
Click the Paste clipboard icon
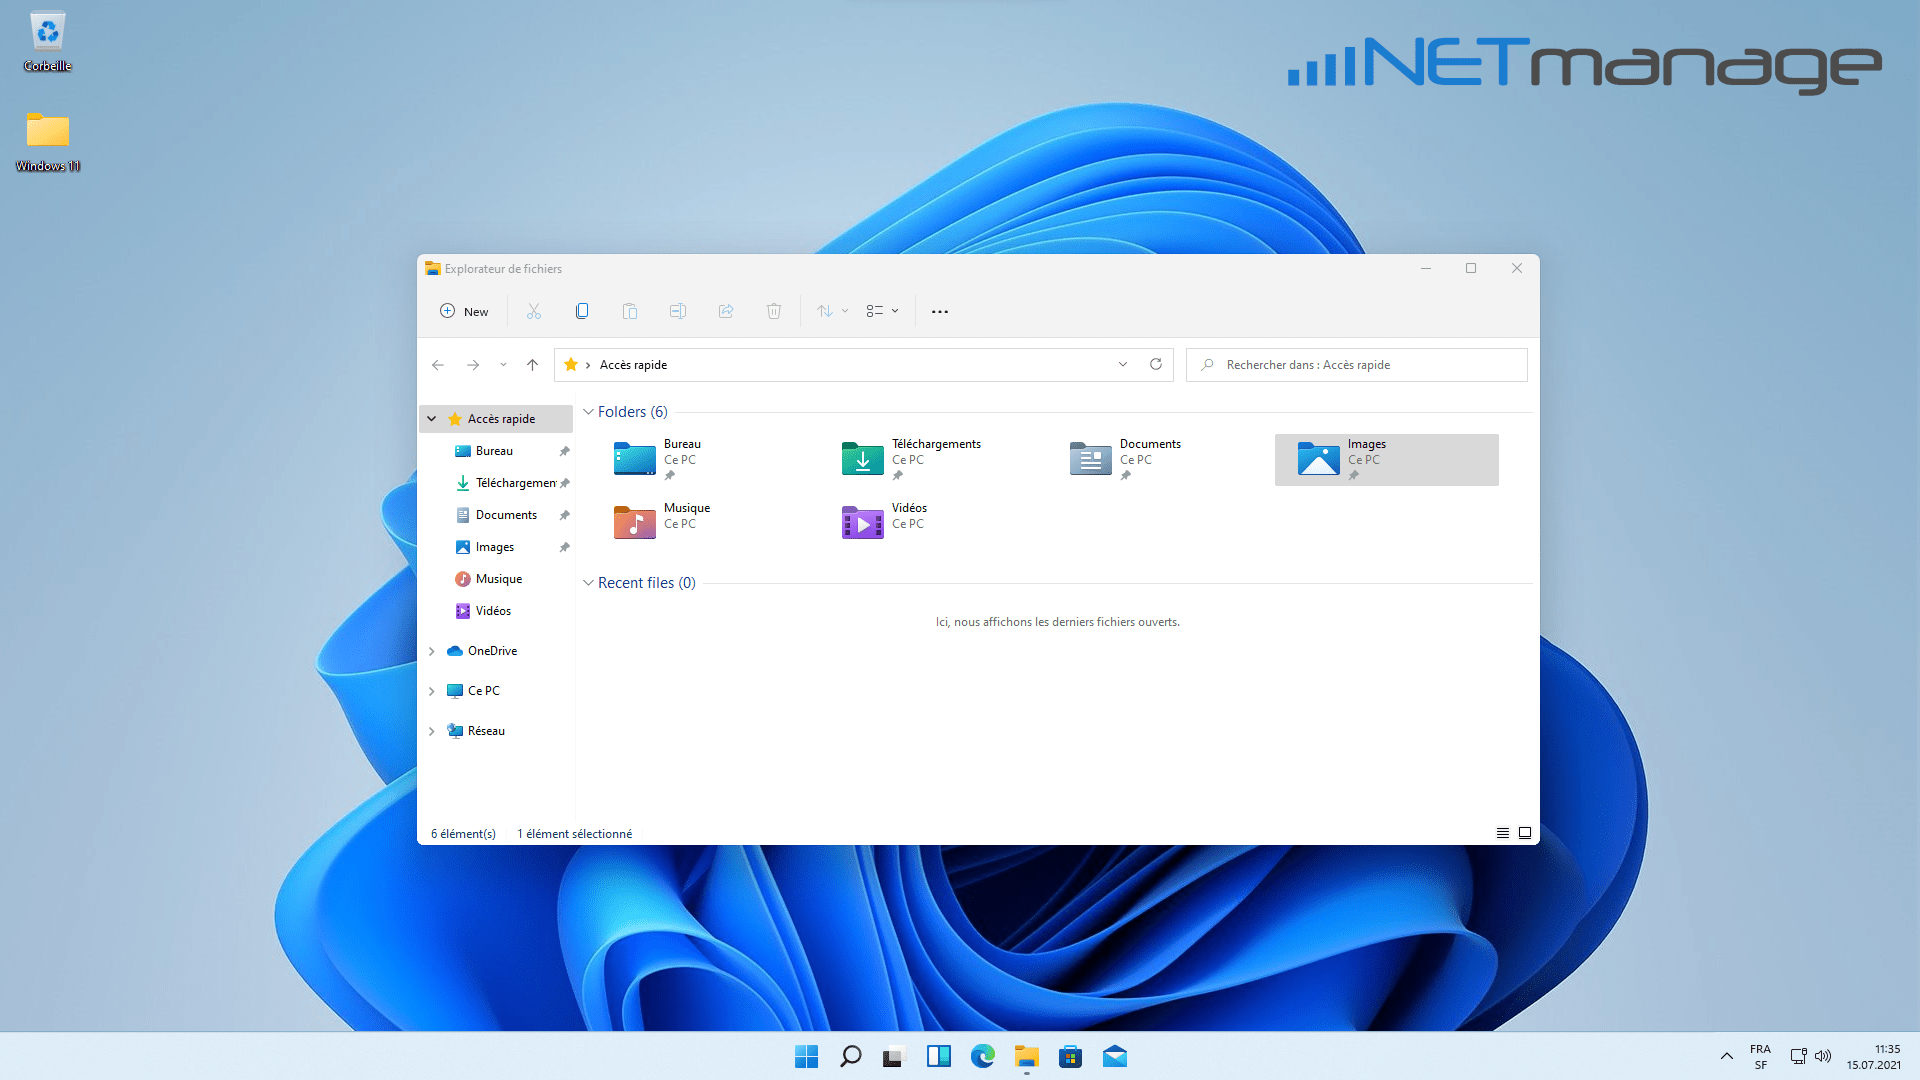pyautogui.click(x=630, y=311)
